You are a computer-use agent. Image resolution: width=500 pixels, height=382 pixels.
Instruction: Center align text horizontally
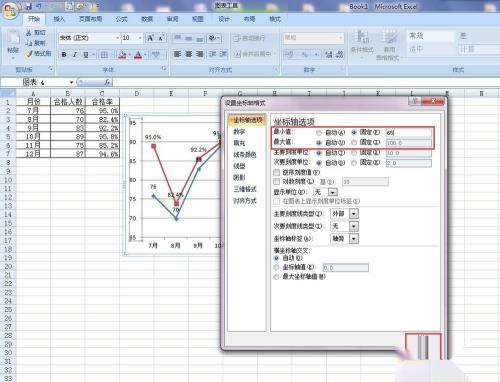[x=188, y=54]
